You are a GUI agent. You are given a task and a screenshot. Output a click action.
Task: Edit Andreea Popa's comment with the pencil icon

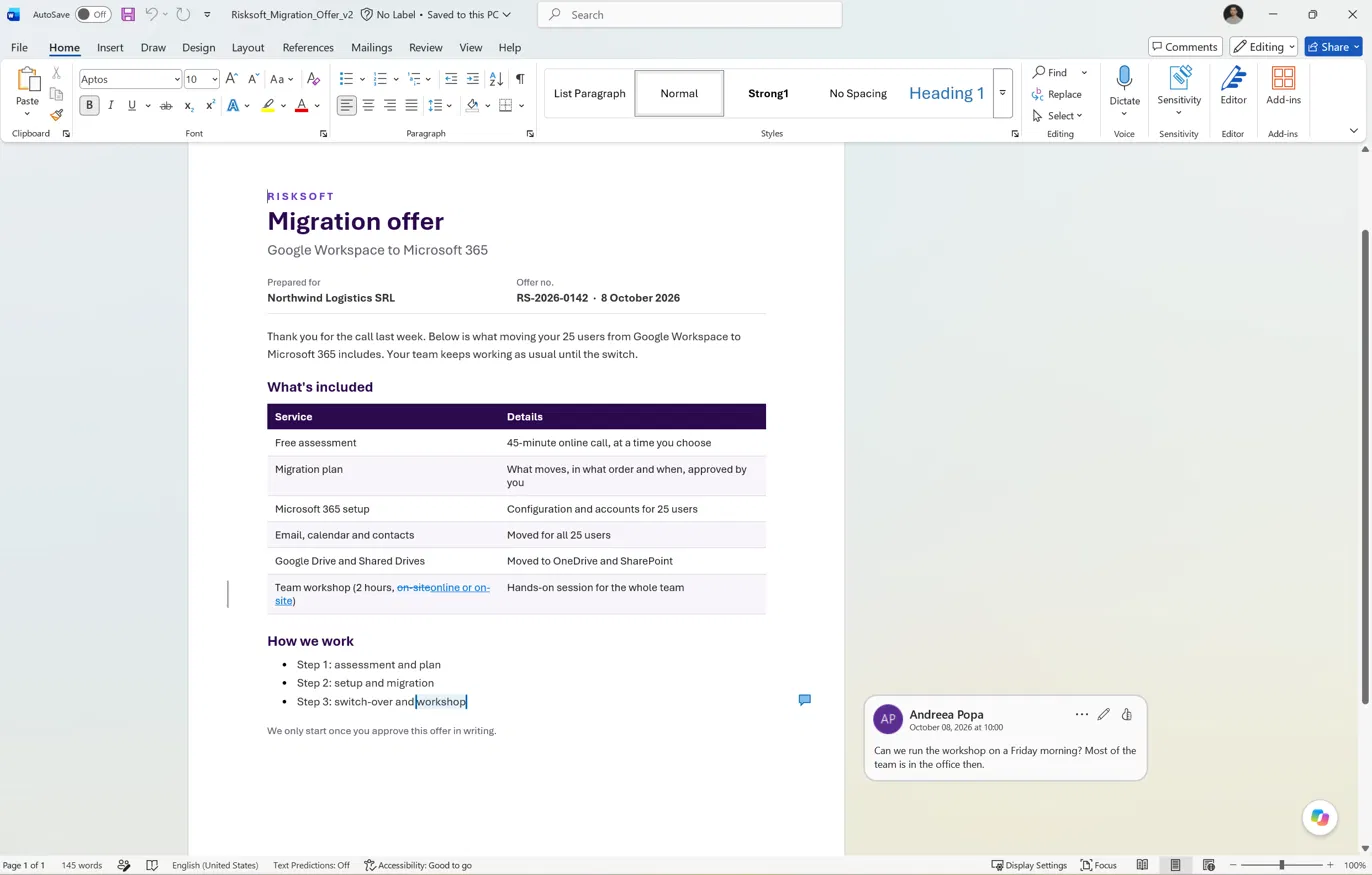click(1103, 714)
